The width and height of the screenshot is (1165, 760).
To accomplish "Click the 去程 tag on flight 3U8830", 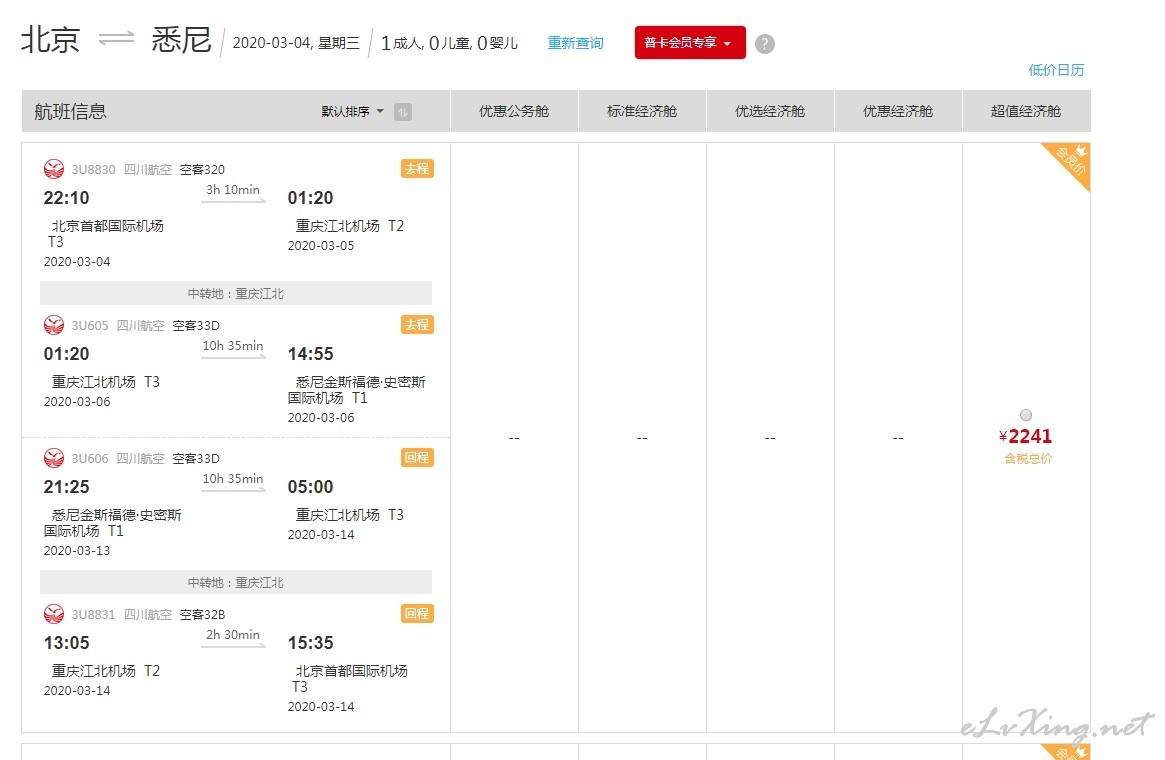I will (x=417, y=169).
